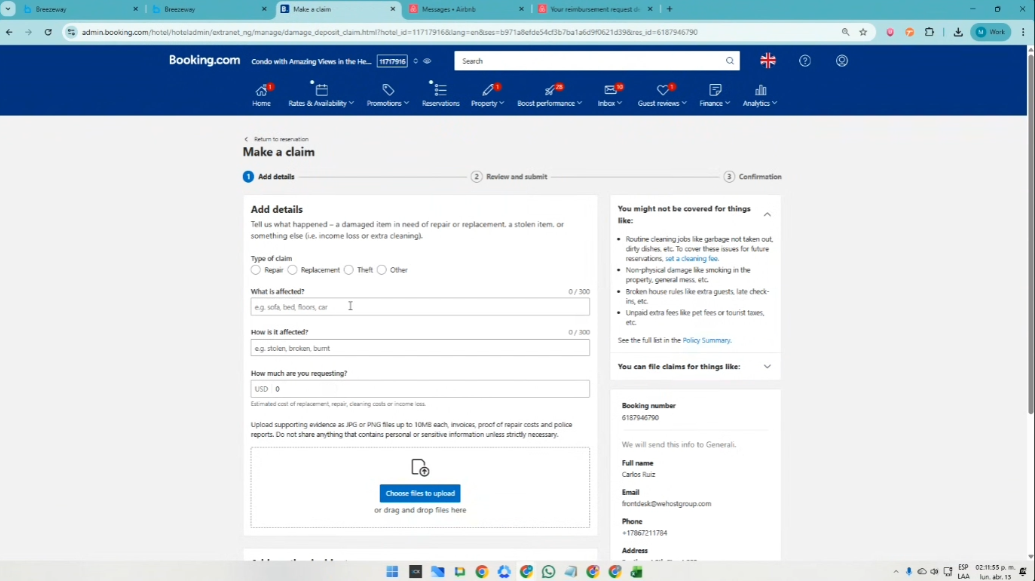Click Return to reservation link
Screen dimensions: 1035x581
pyautogui.click(x=281, y=139)
